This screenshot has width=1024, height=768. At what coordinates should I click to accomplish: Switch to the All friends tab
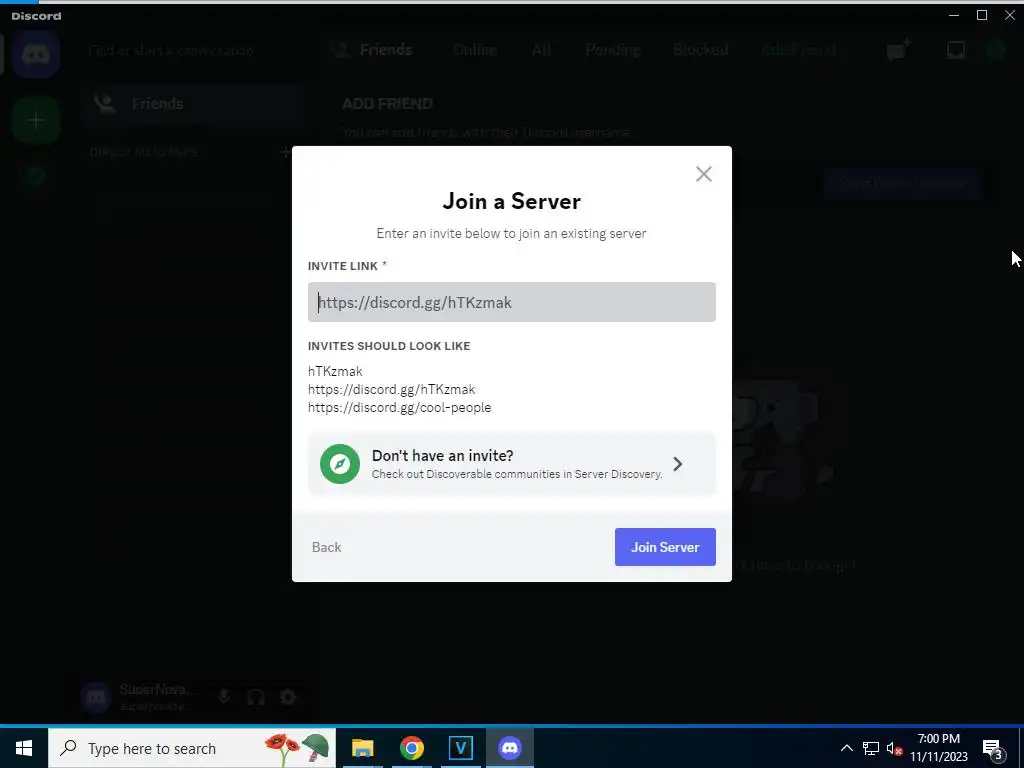pyautogui.click(x=541, y=50)
